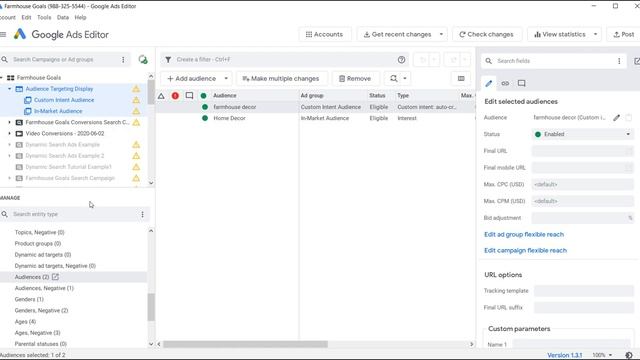The height and width of the screenshot is (360, 640).
Task: Open Edit ad group flexible reach link
Action: point(524,234)
